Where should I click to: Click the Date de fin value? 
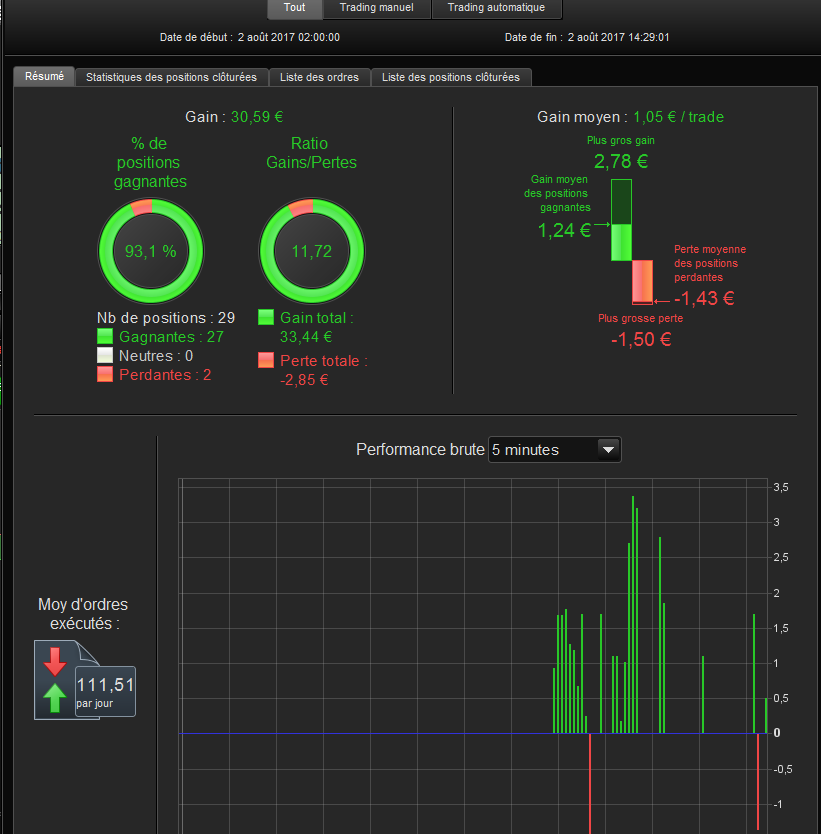click(618, 37)
